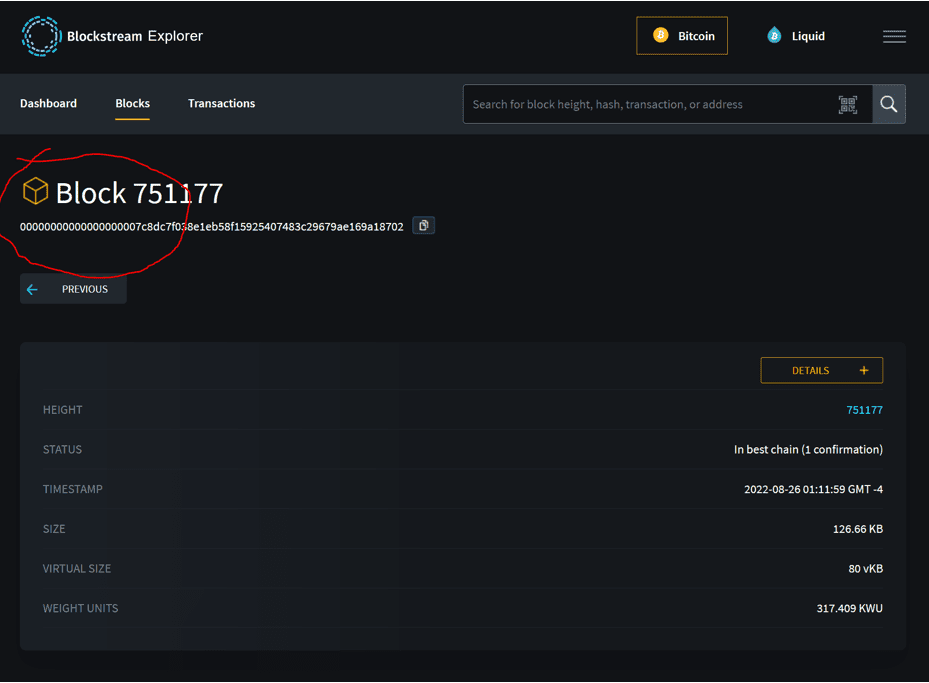Focus the block height search field
This screenshot has width=929, height=683.
tap(652, 104)
